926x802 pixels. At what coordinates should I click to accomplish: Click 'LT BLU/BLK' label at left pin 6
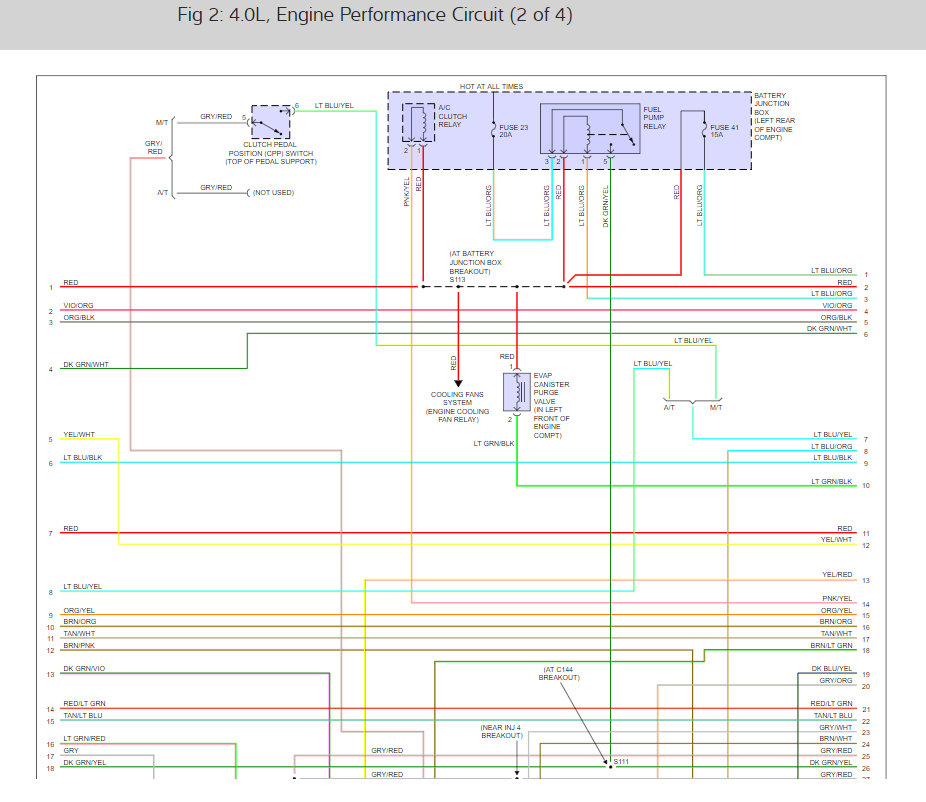(x=83, y=458)
